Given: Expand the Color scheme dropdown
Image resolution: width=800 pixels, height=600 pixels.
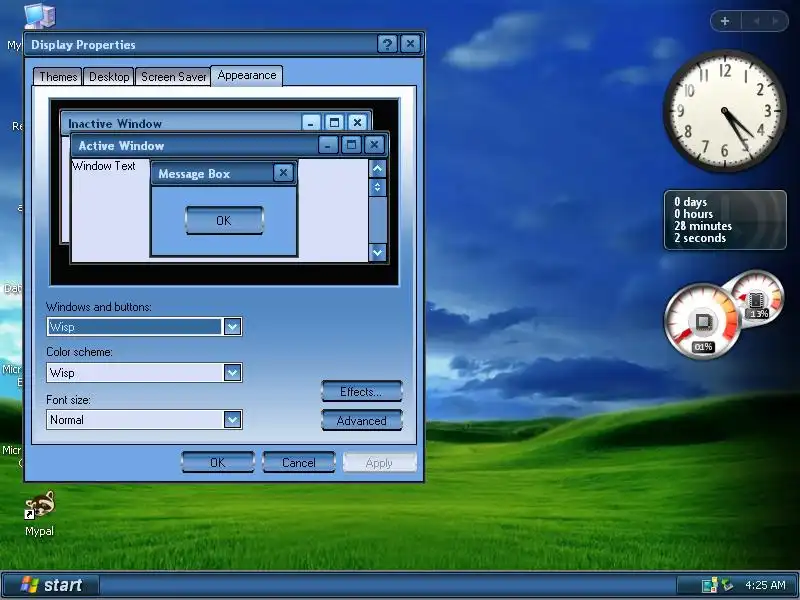Looking at the screenshot, I should [x=232, y=372].
